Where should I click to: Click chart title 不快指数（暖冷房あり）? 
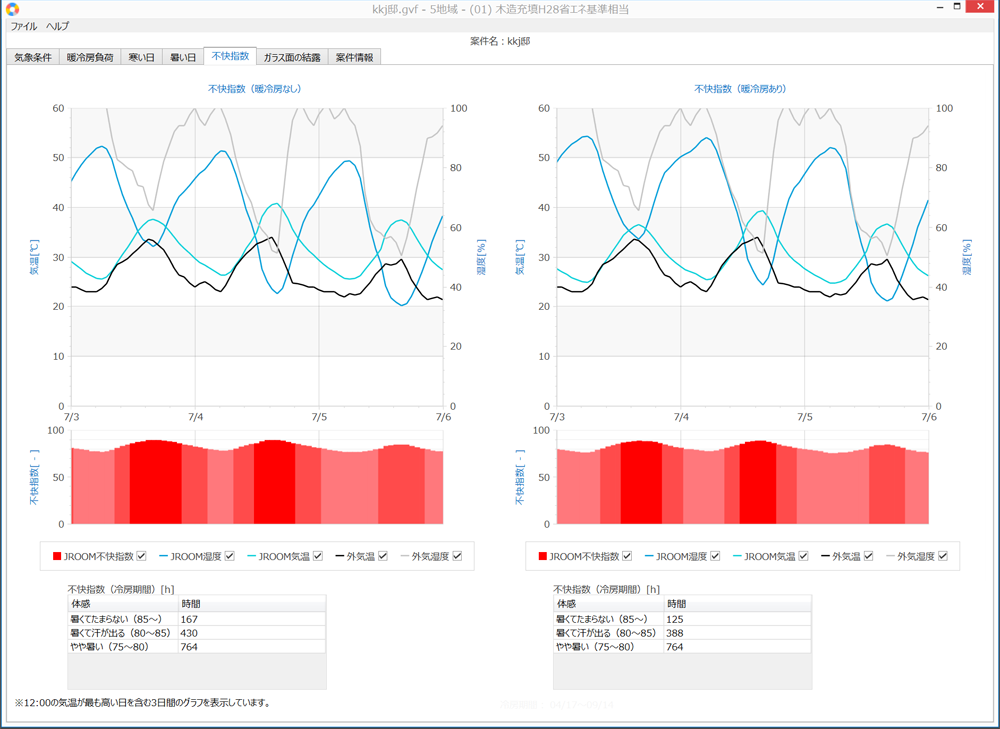[740, 89]
